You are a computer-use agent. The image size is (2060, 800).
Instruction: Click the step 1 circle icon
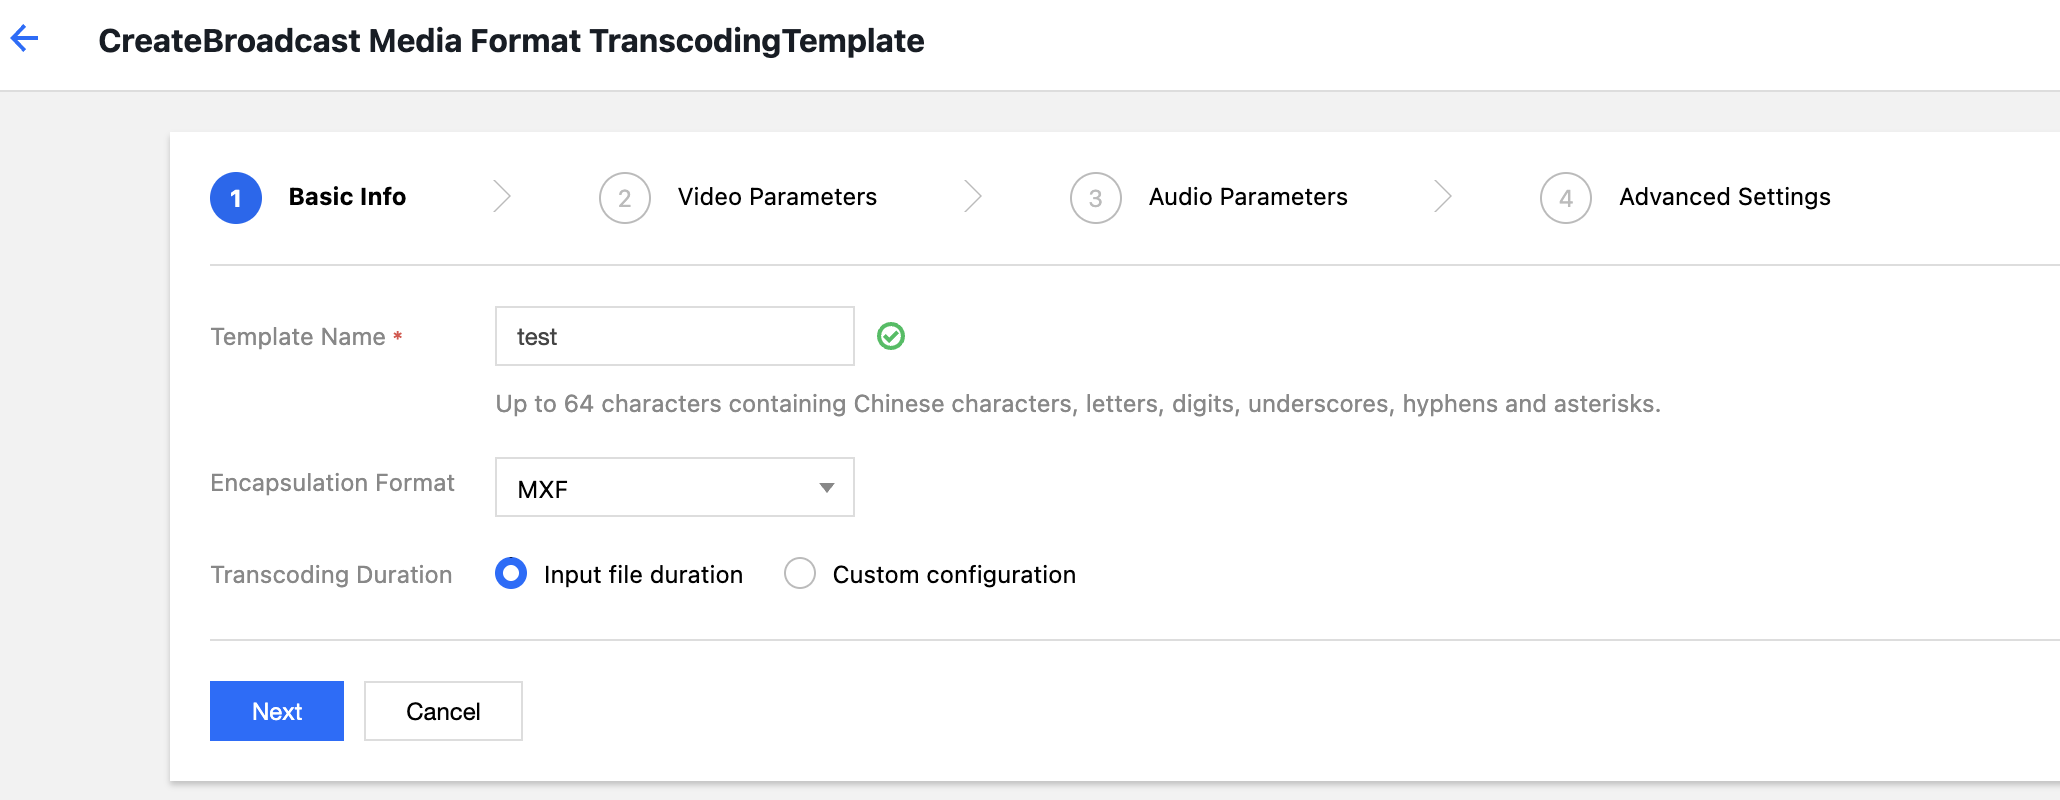pyautogui.click(x=236, y=198)
